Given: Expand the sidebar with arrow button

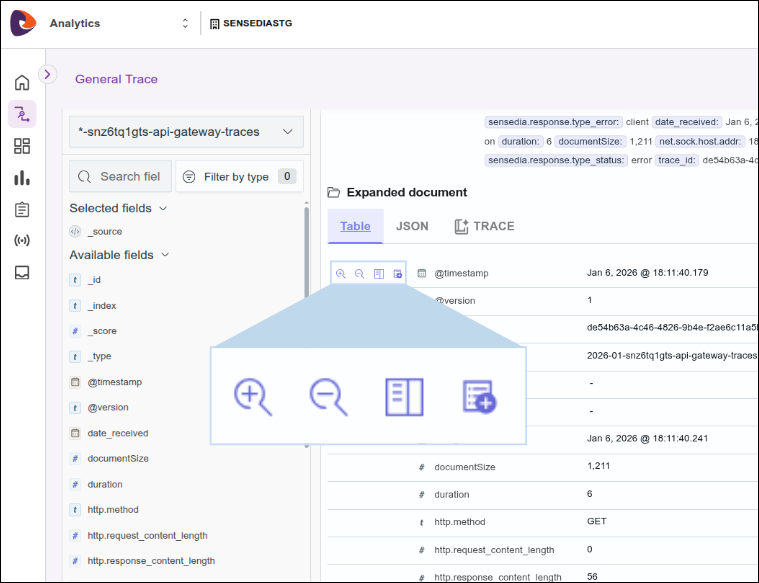Looking at the screenshot, I should click(x=47, y=74).
